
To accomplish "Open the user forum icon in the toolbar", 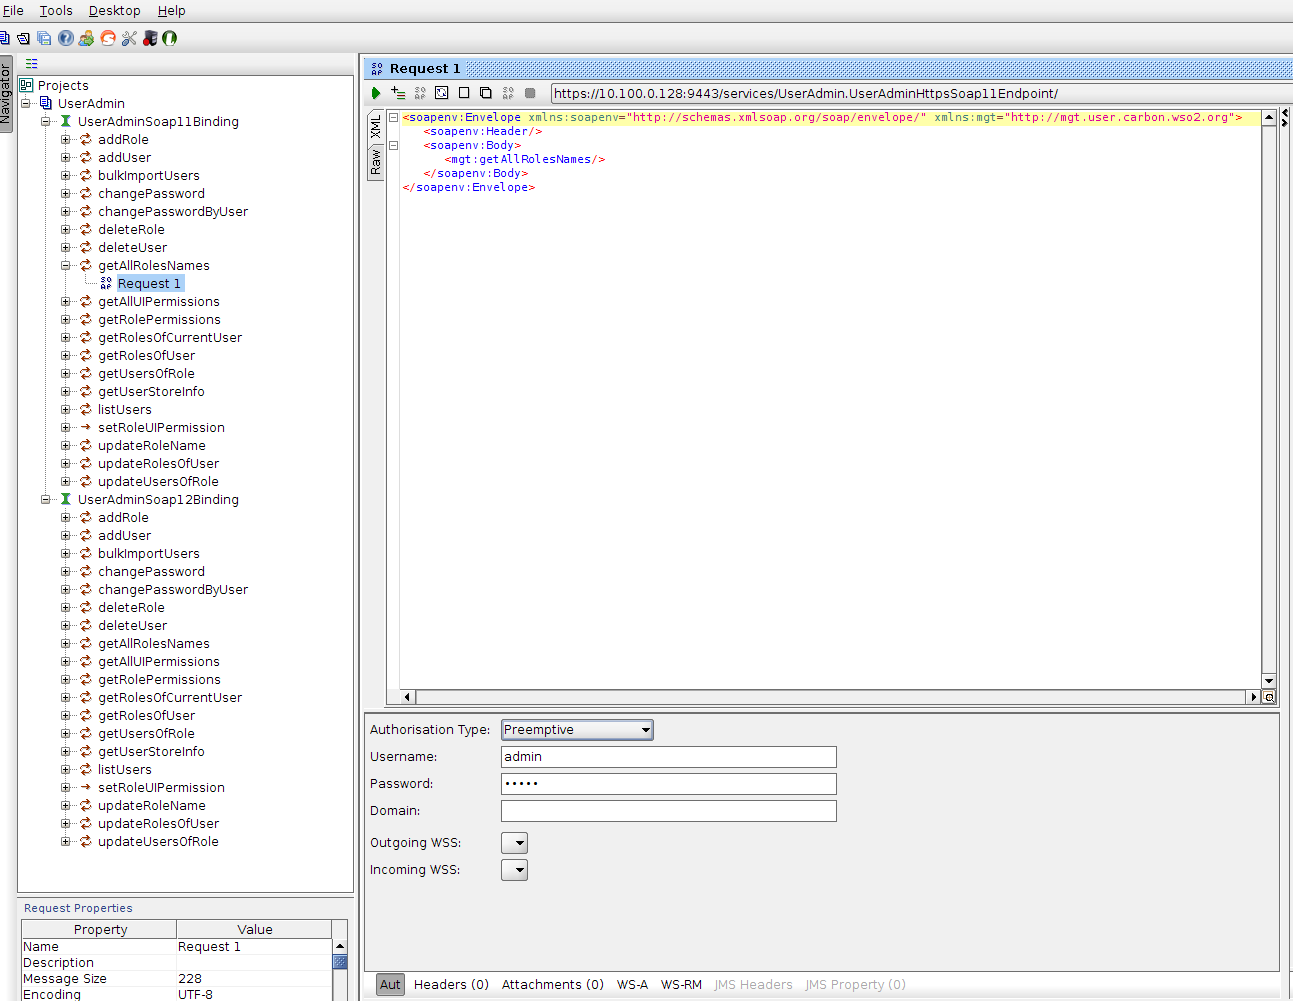I will tap(86, 38).
